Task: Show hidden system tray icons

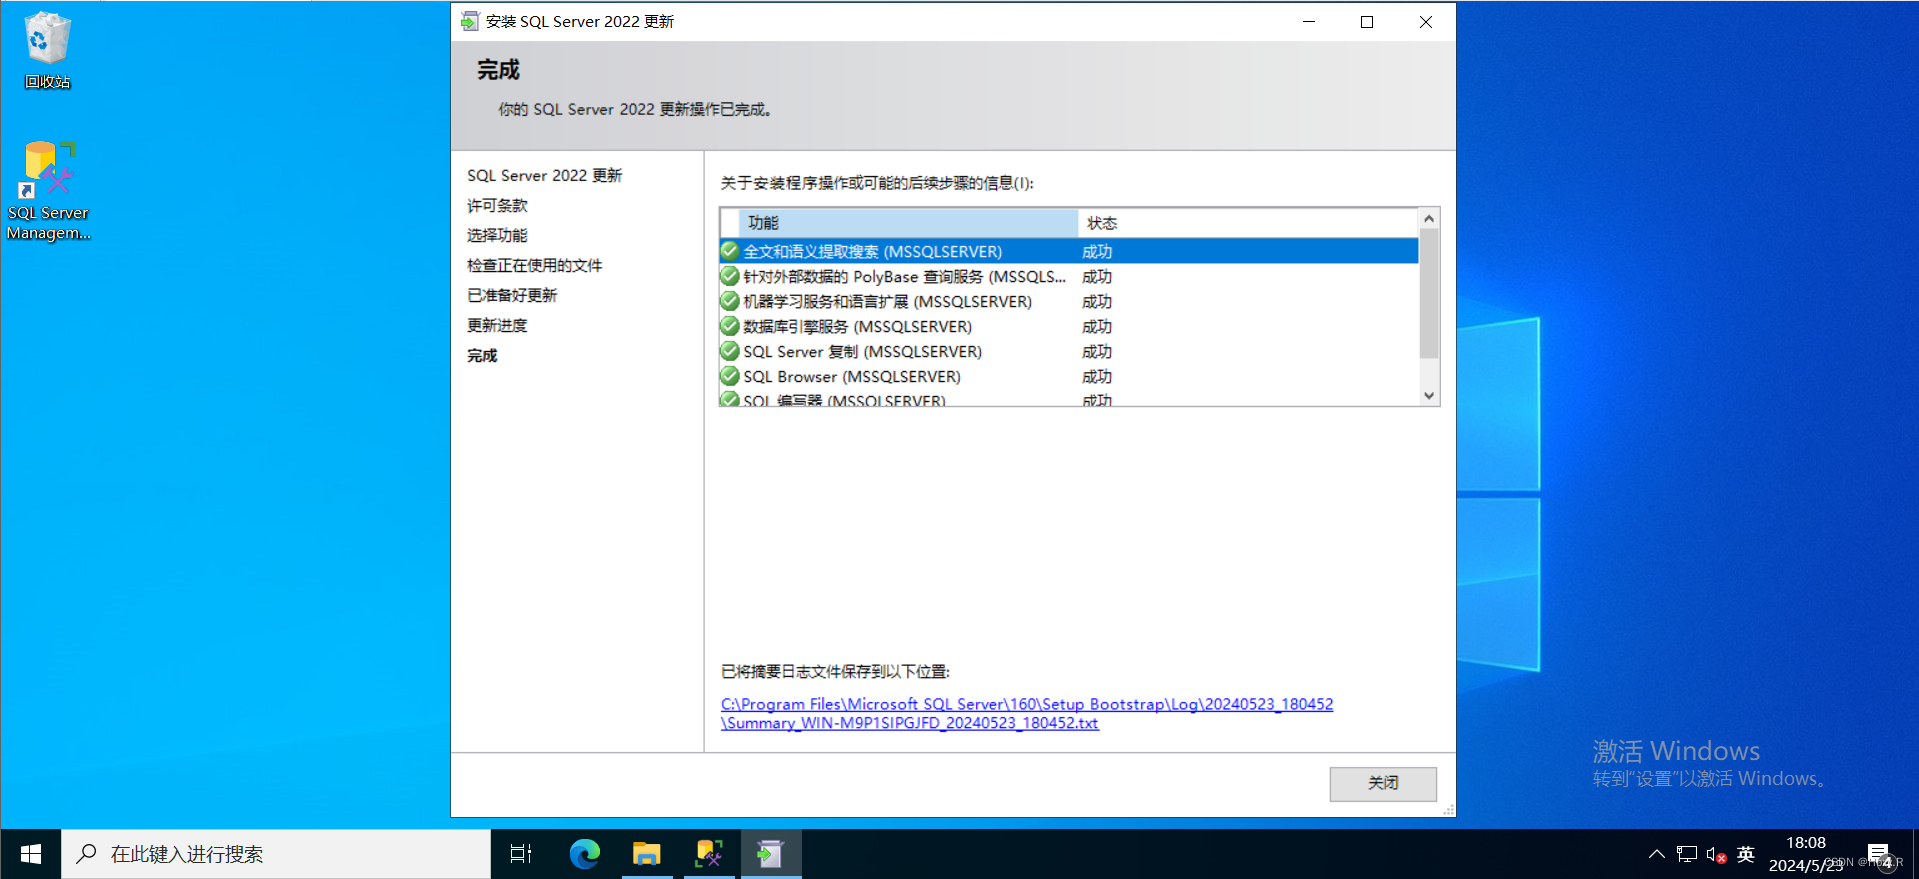Action: pos(1657,854)
